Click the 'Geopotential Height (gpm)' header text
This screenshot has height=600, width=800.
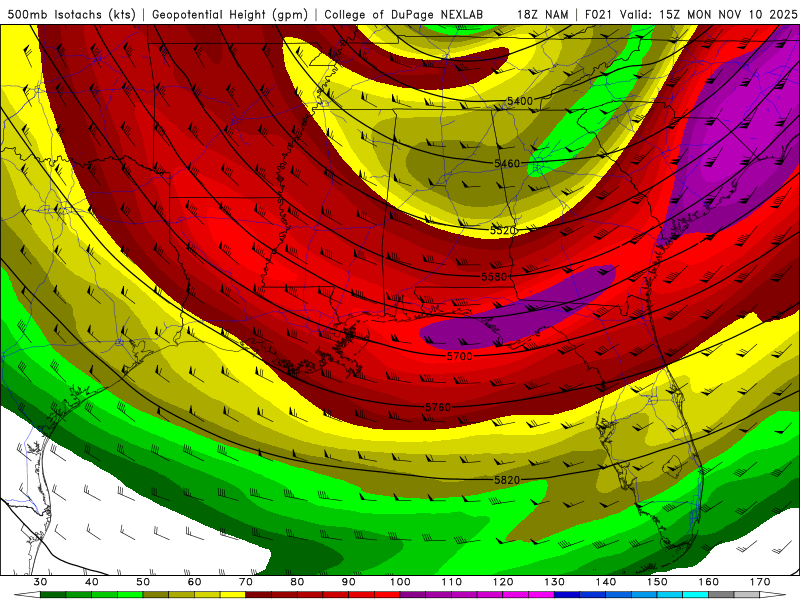click(x=230, y=14)
